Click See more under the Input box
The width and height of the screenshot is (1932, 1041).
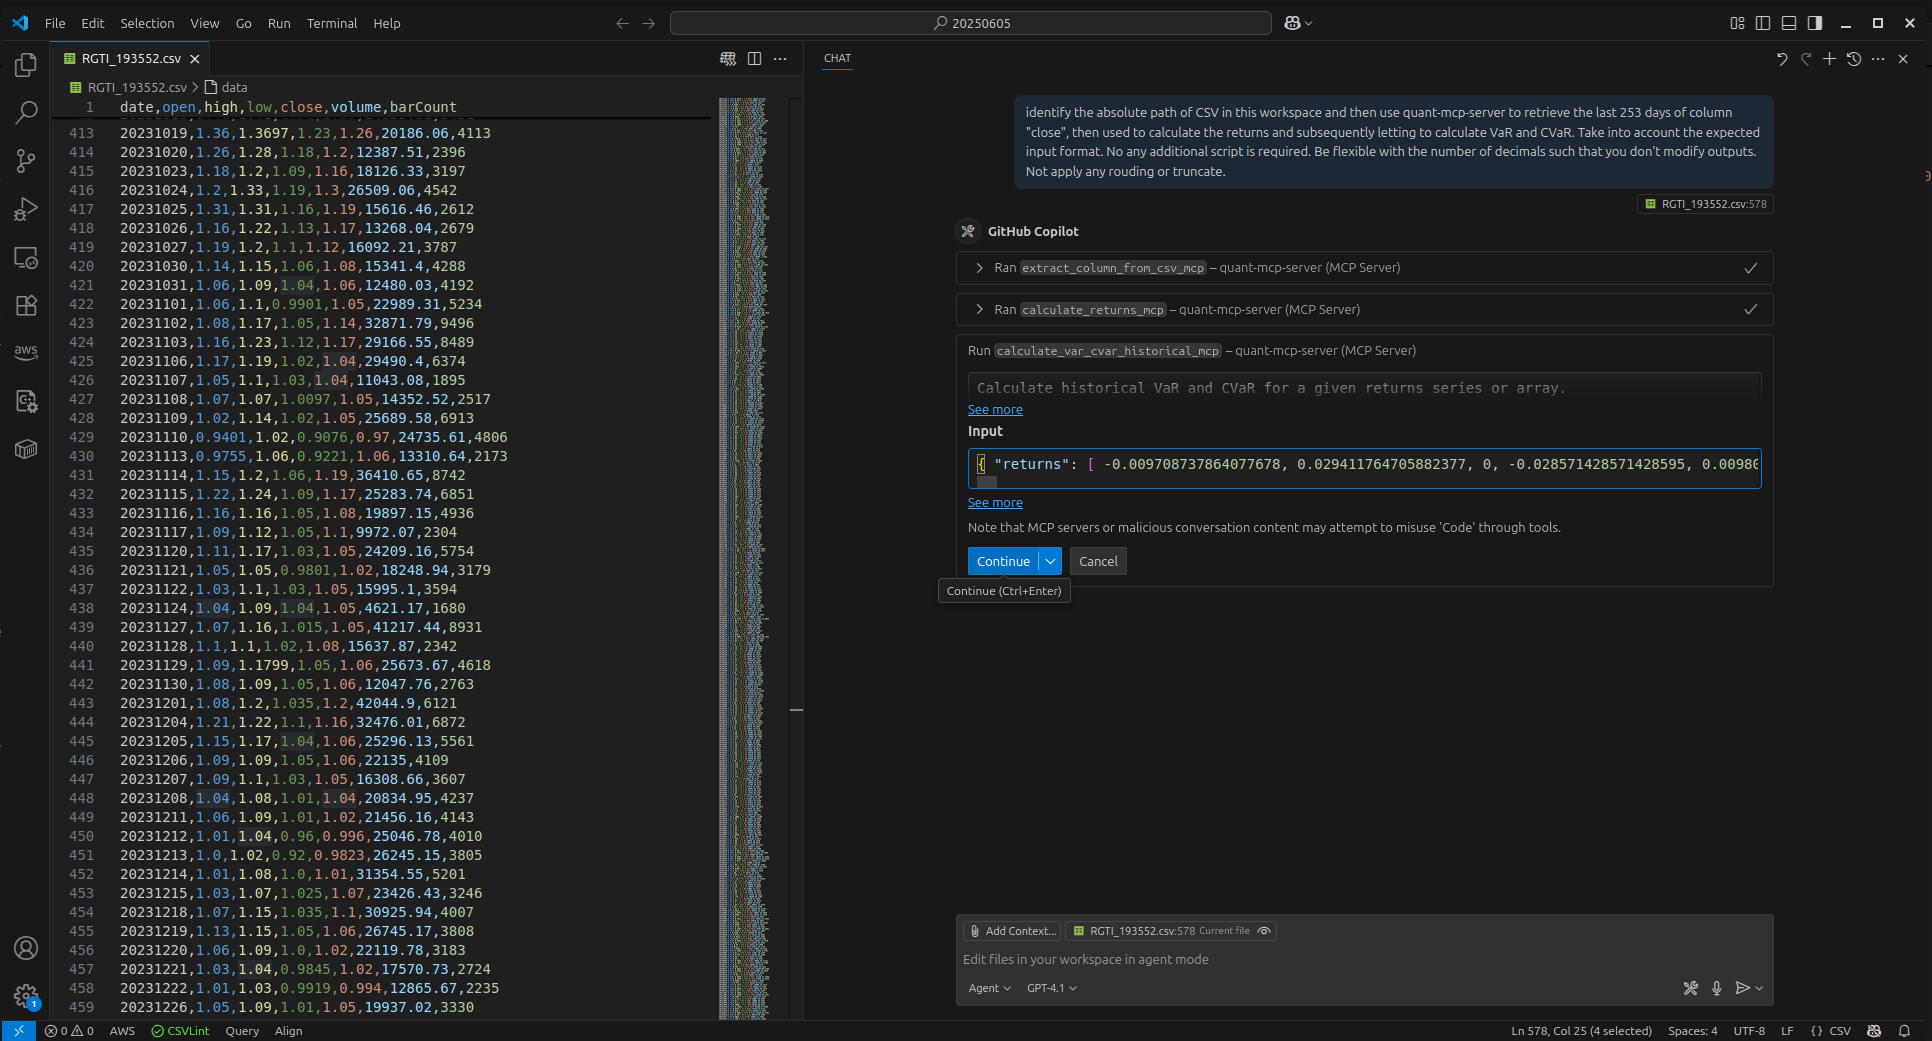pyautogui.click(x=995, y=503)
